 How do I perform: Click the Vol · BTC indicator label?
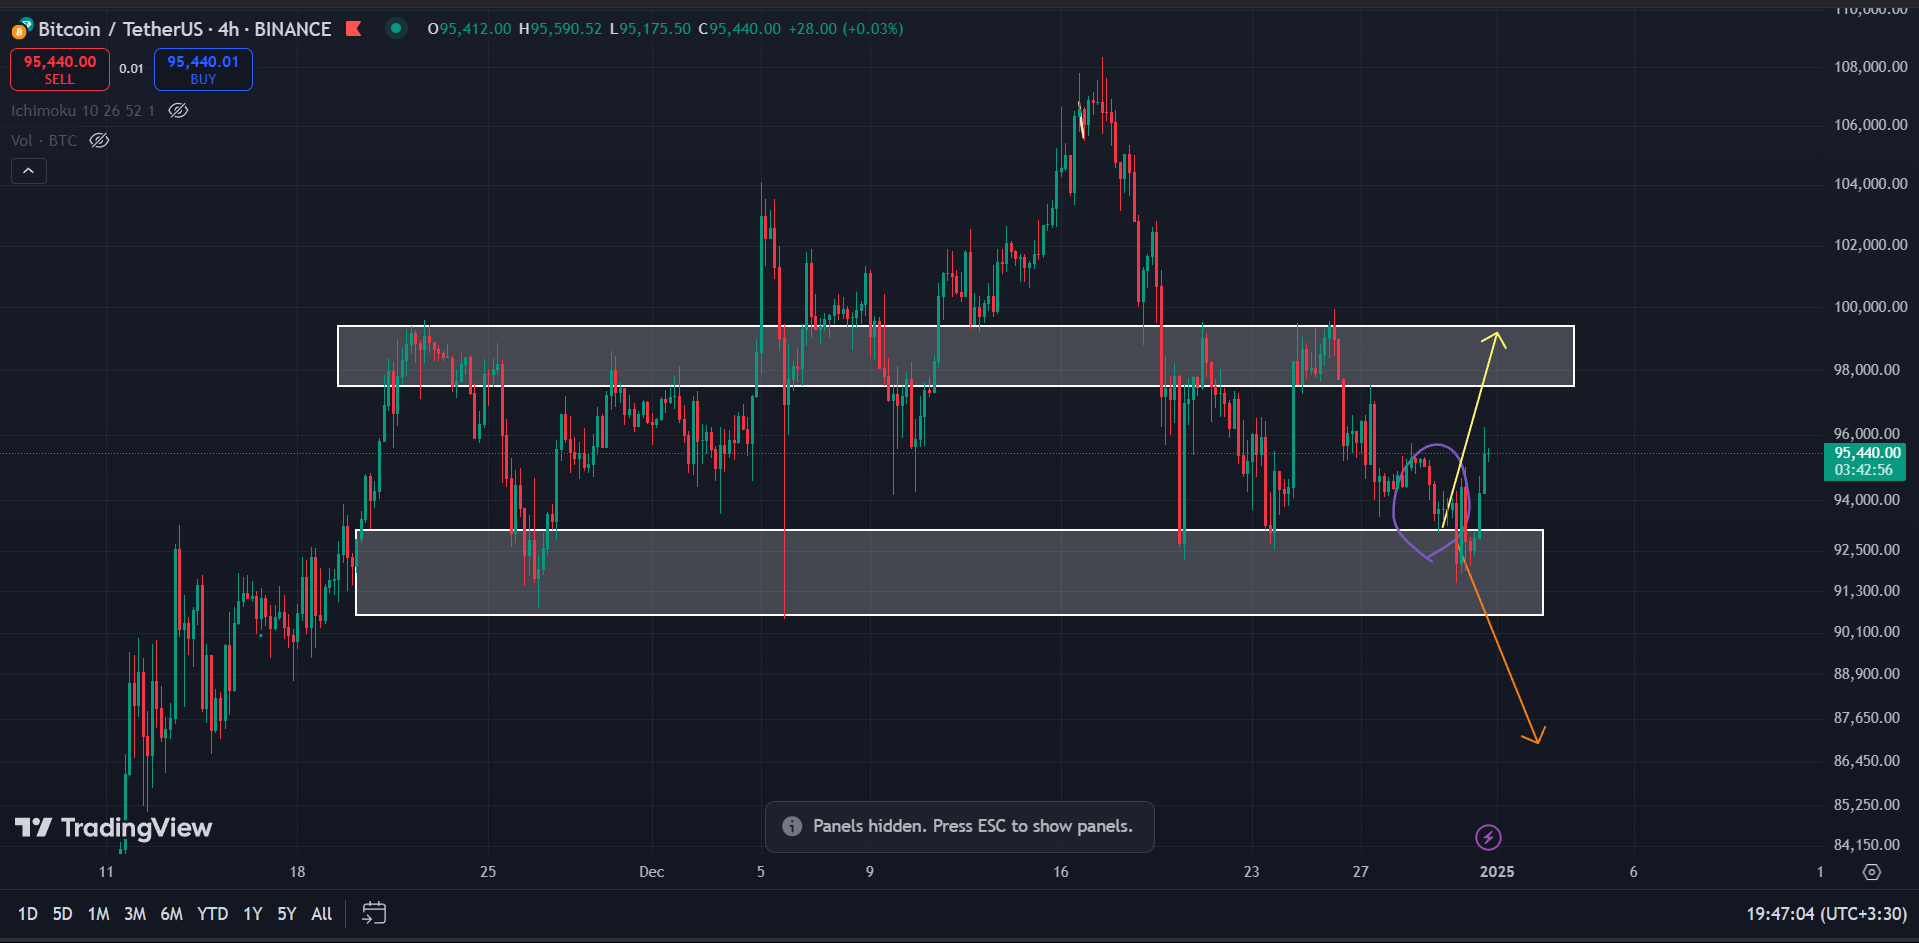tap(44, 140)
